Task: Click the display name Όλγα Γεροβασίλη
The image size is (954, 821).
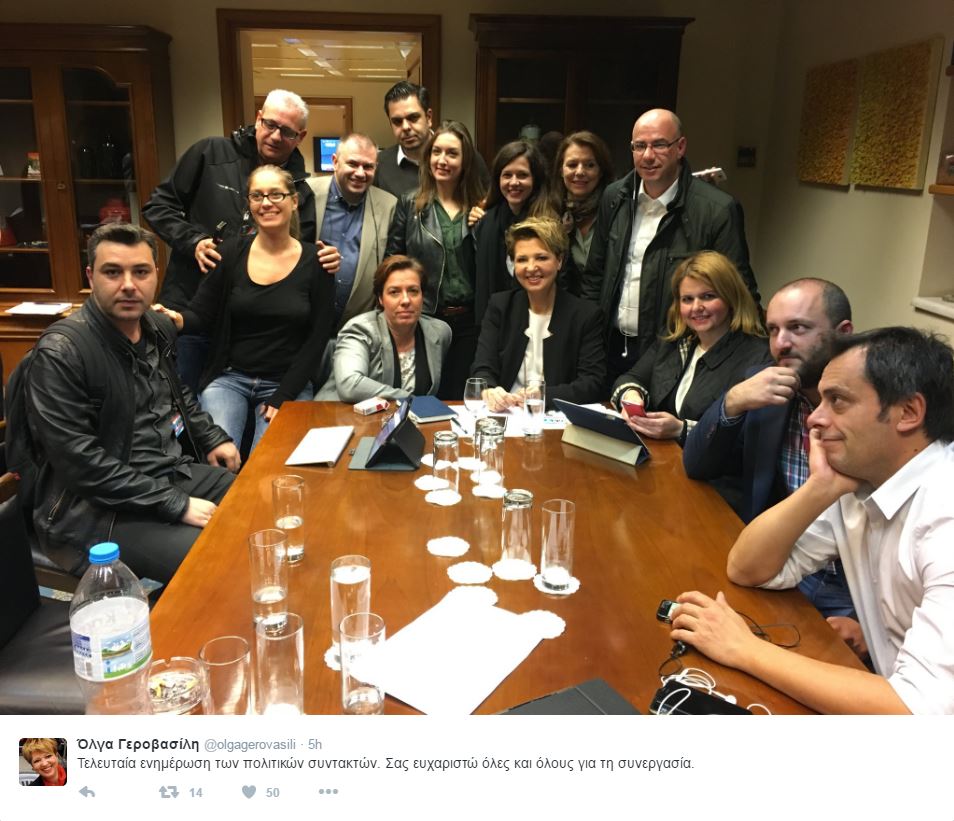Action: (138, 744)
